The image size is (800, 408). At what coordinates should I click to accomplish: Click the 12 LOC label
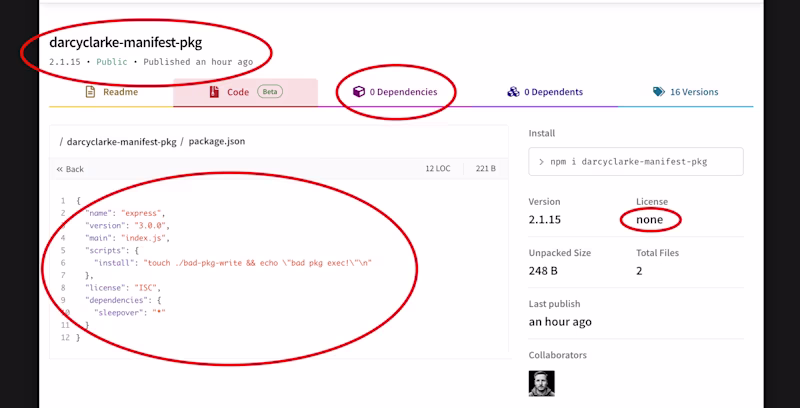(438, 169)
